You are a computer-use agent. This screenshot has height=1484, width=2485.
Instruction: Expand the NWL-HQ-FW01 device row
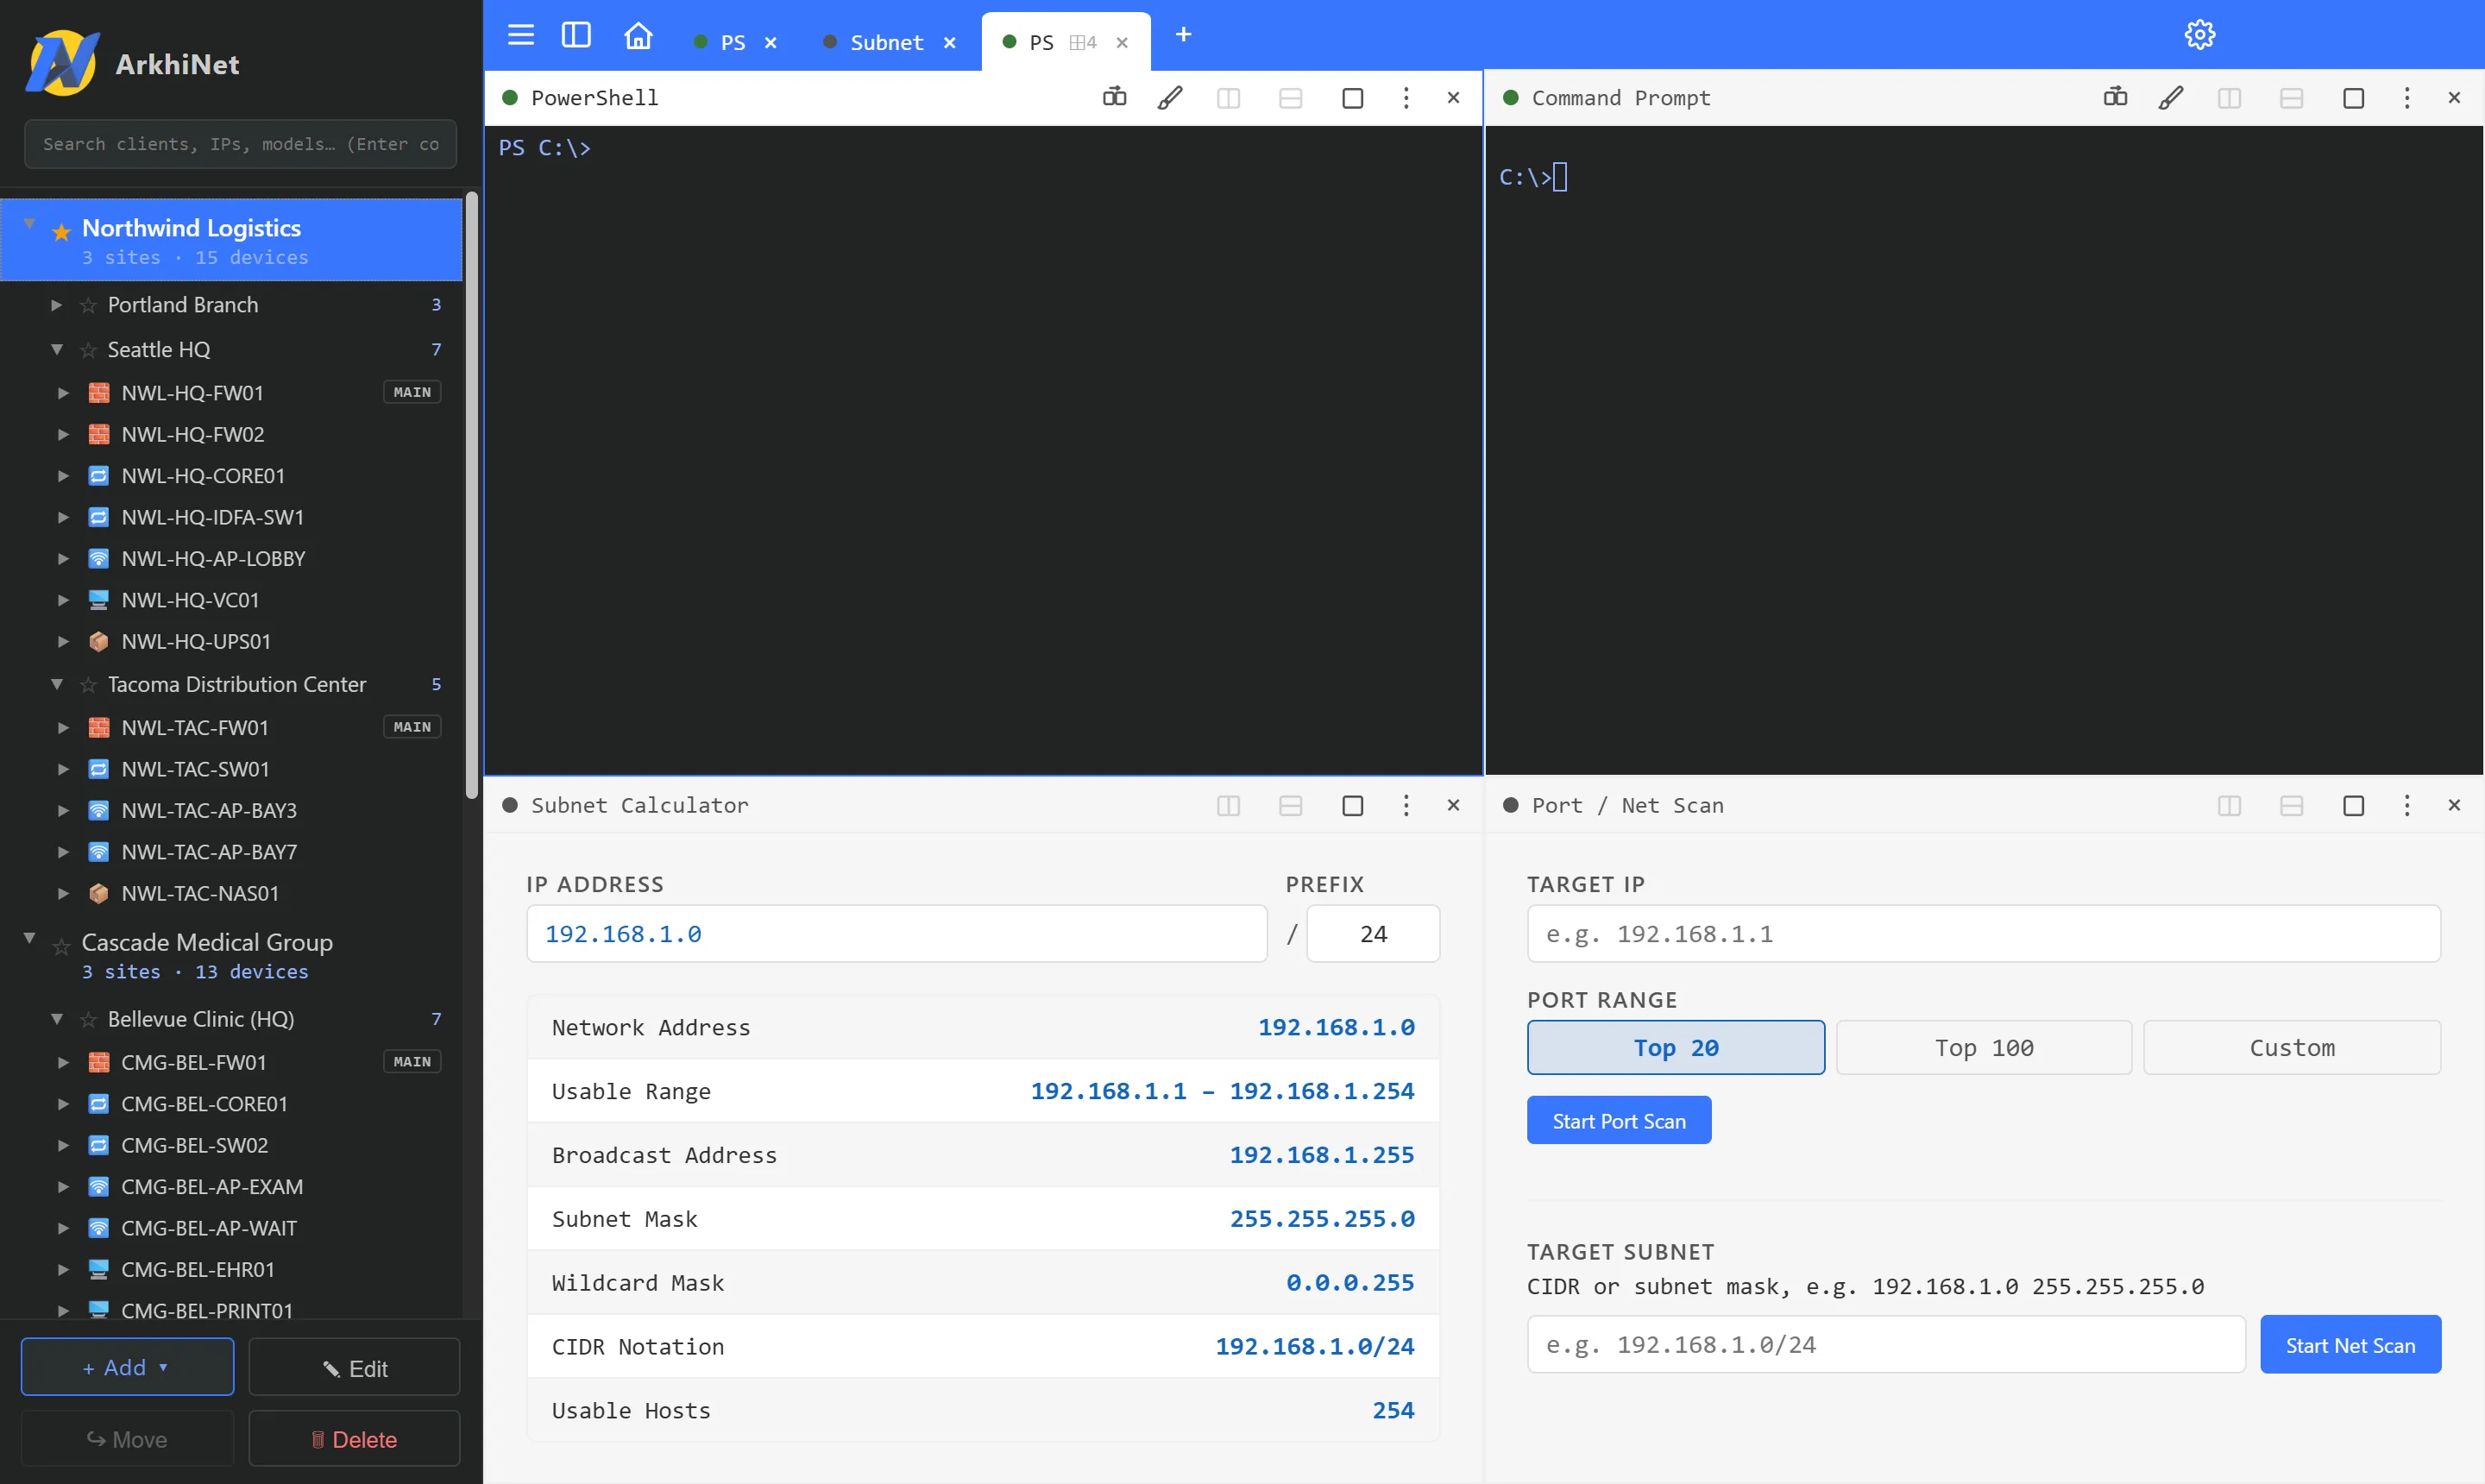(x=63, y=393)
